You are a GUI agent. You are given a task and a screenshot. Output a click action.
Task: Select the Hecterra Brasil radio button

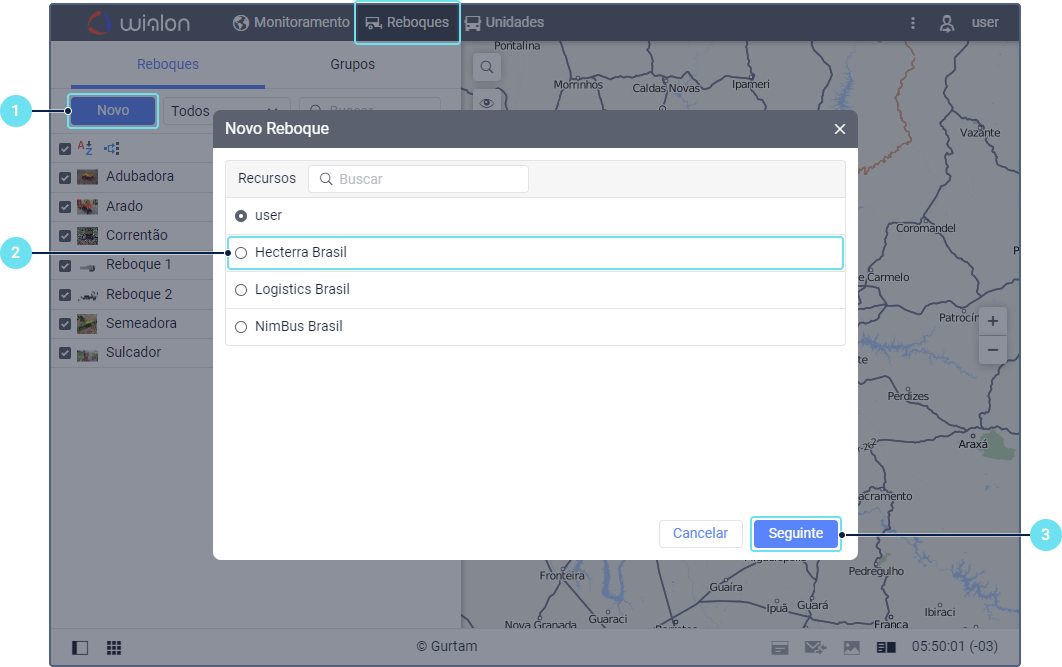241,253
